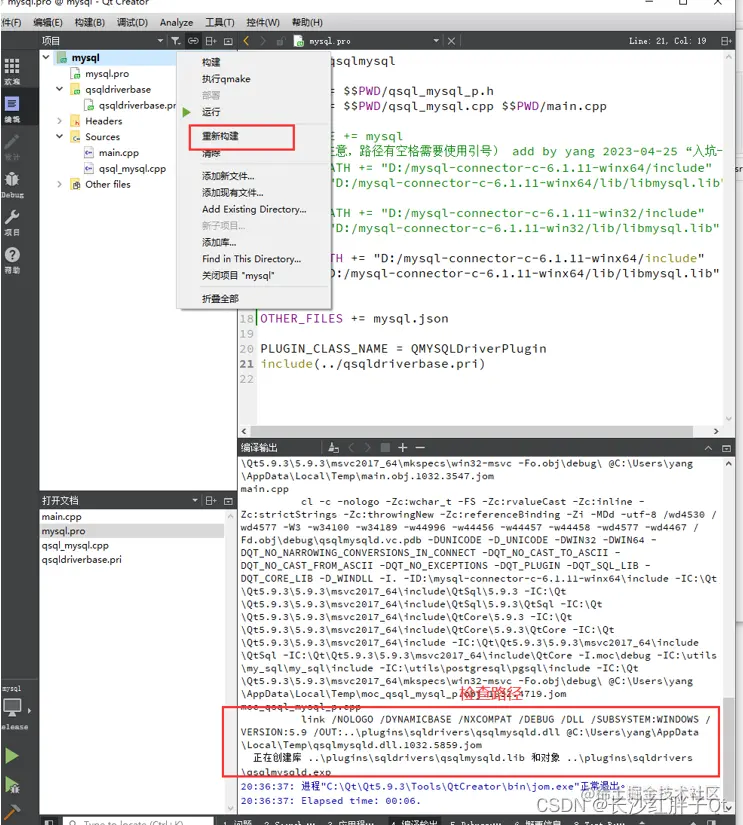The image size is (743, 825).
Task: Close the mysql.pro document with X
Action: pyautogui.click(x=451, y=41)
